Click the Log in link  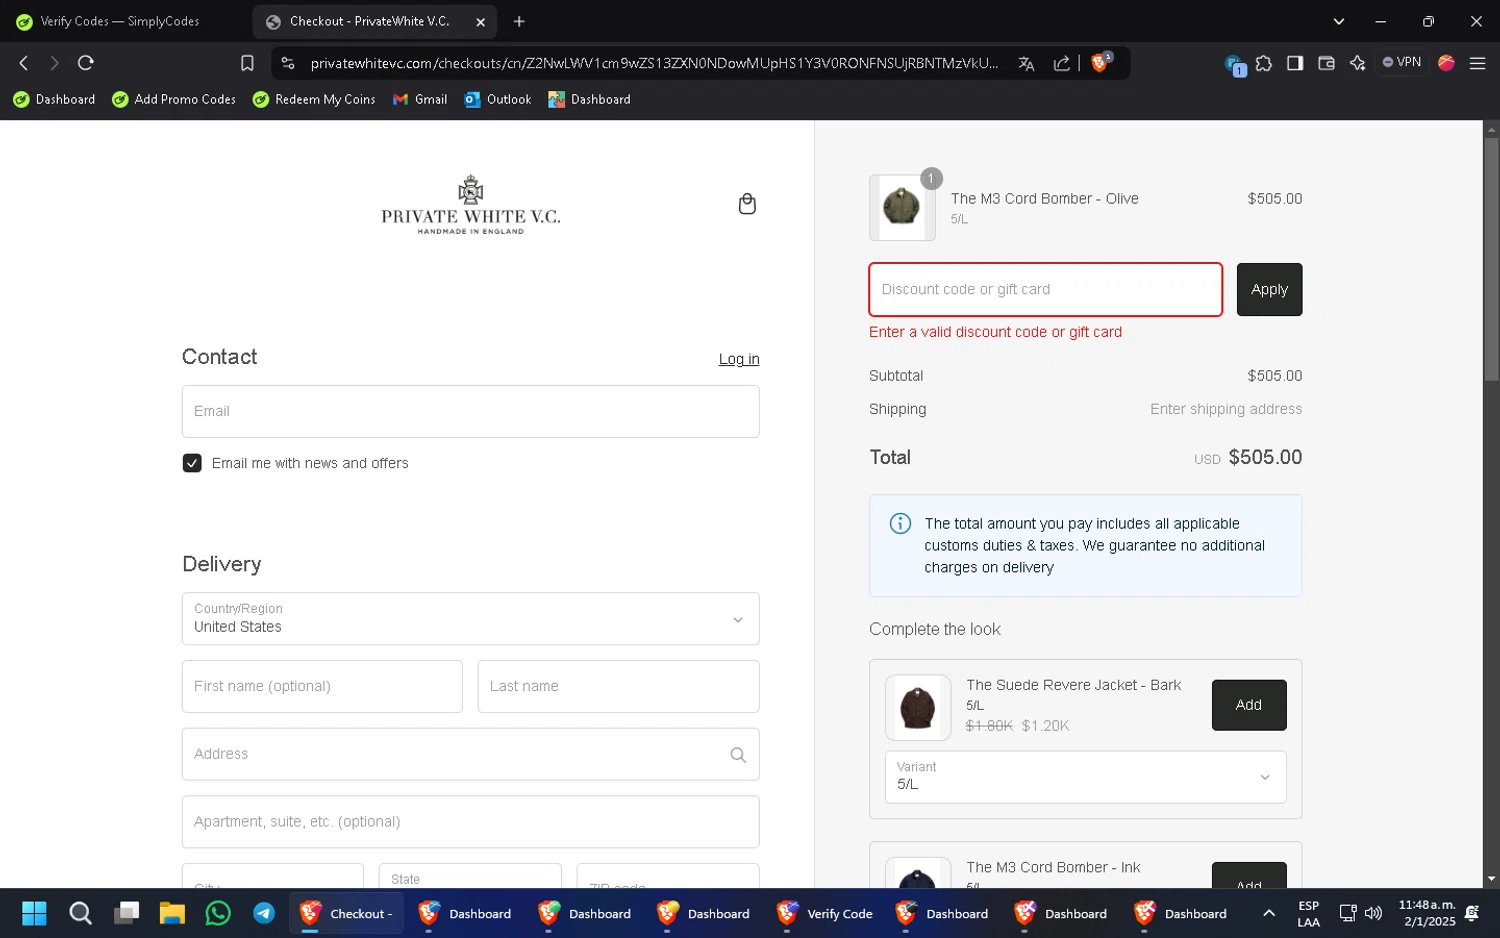click(x=739, y=359)
